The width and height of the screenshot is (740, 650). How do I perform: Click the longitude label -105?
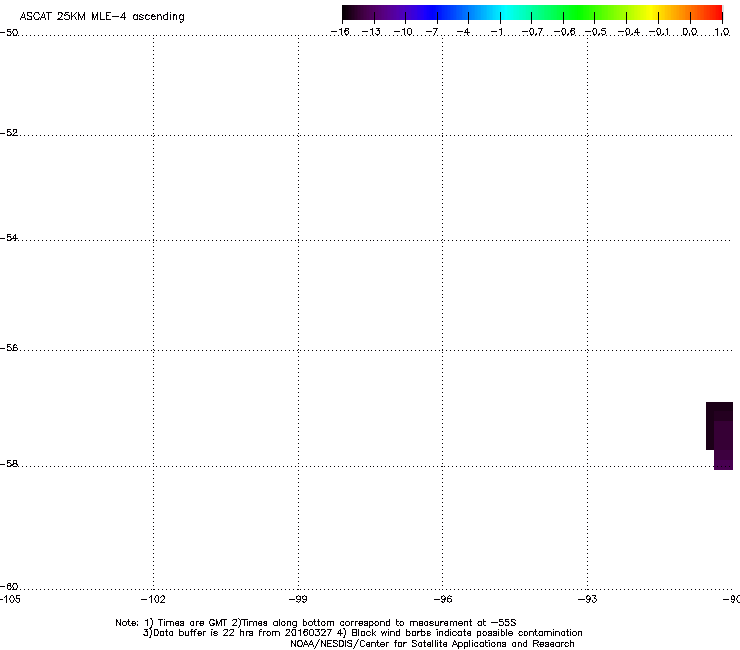pyautogui.click(x=10, y=599)
